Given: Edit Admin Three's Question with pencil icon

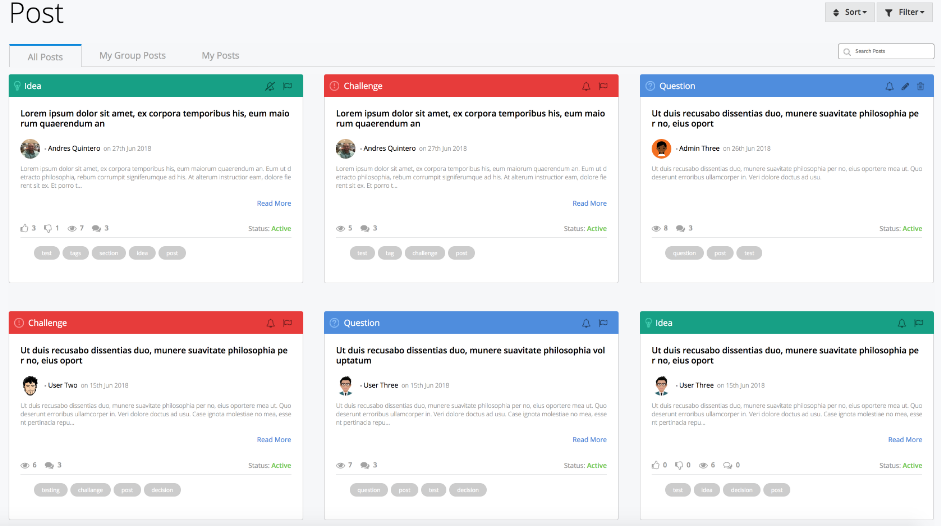Looking at the screenshot, I should click(x=905, y=86).
